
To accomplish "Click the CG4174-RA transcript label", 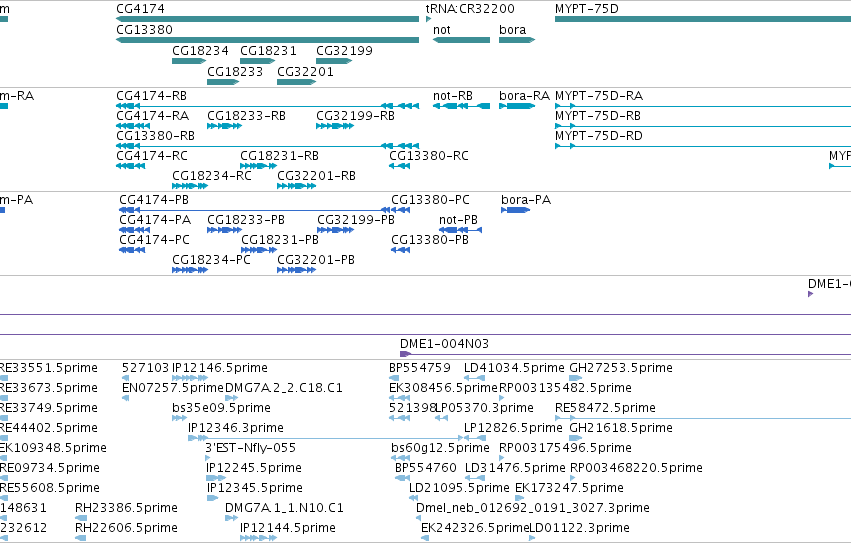I will 153,116.
